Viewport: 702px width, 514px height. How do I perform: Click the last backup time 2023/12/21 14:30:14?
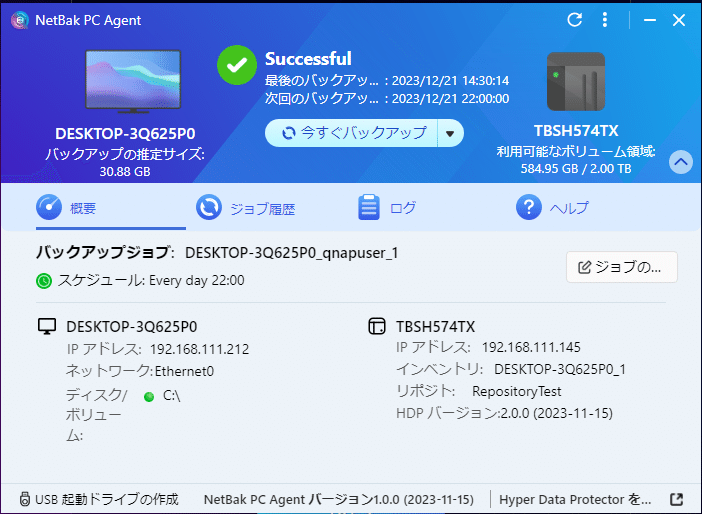[x=450, y=81]
